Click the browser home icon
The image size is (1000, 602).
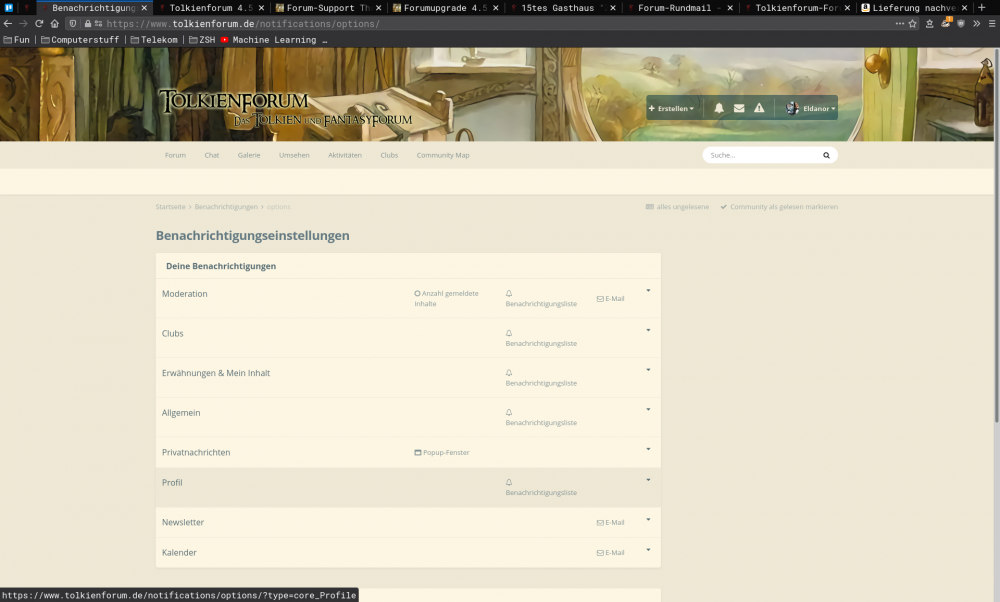(56, 23)
